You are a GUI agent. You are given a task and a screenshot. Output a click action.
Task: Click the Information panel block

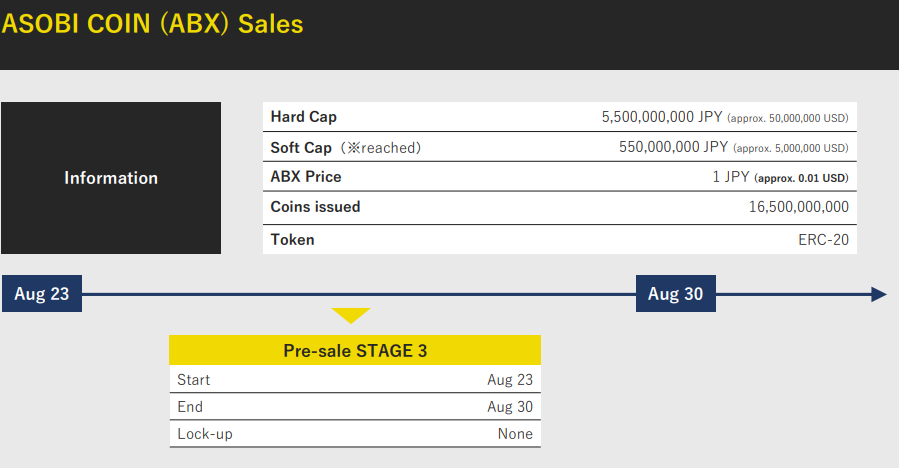(111, 178)
